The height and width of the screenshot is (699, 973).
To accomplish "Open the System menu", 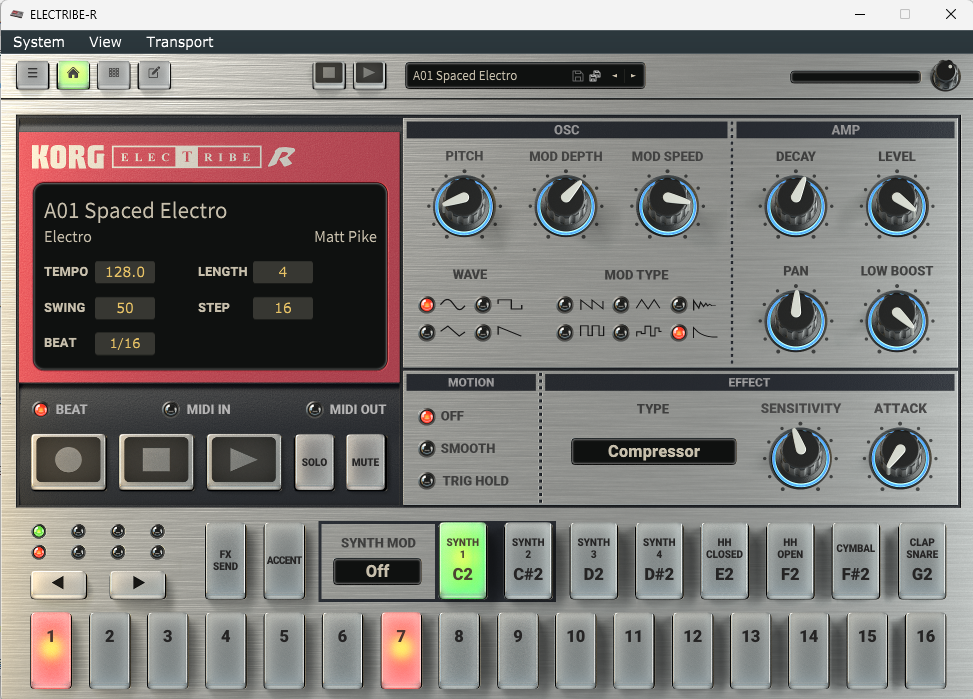I will pyautogui.click(x=38, y=42).
